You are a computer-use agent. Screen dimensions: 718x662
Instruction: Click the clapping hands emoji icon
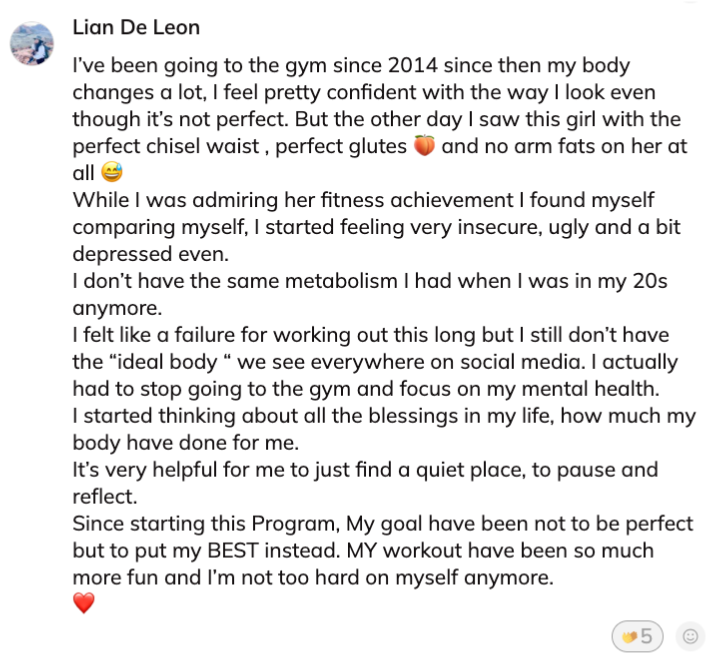coord(628,635)
